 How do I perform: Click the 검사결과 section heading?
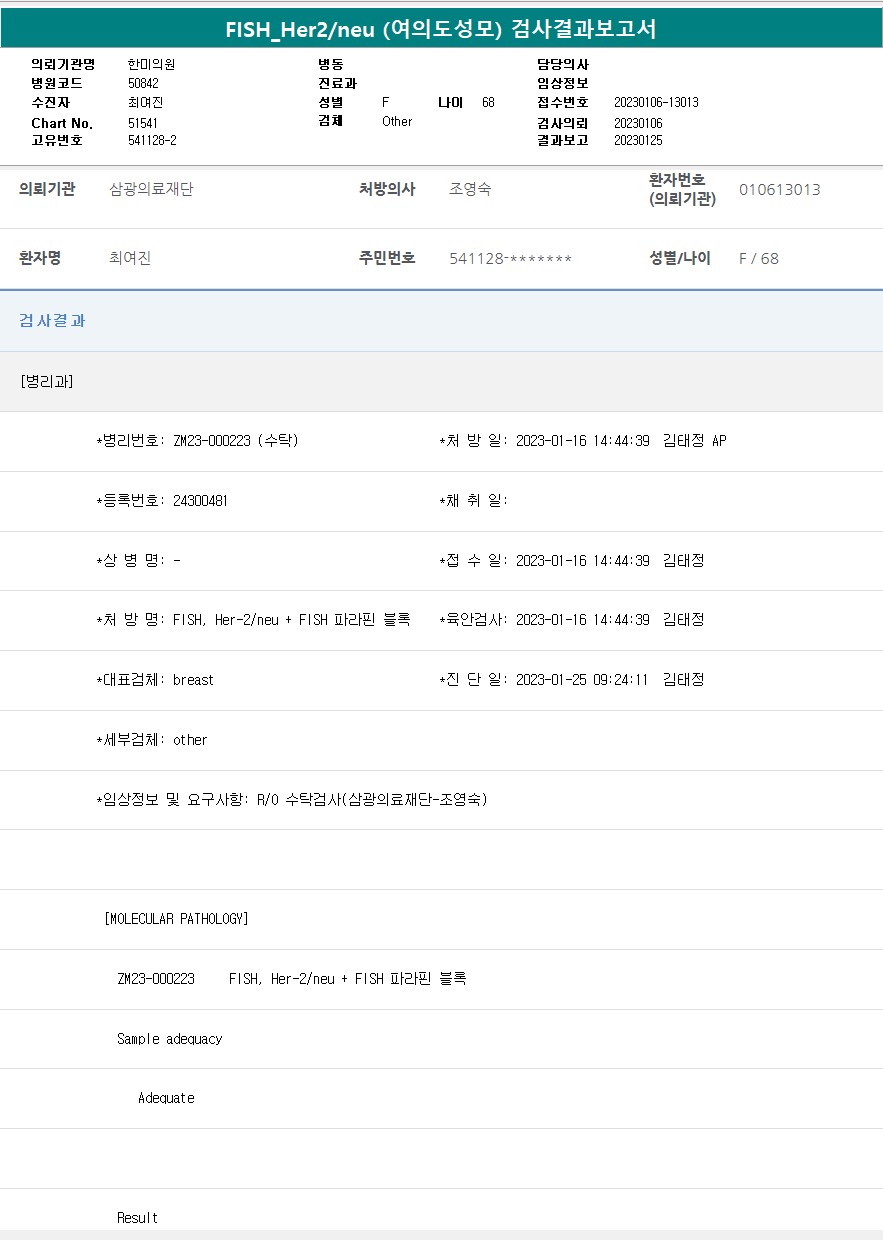point(52,321)
